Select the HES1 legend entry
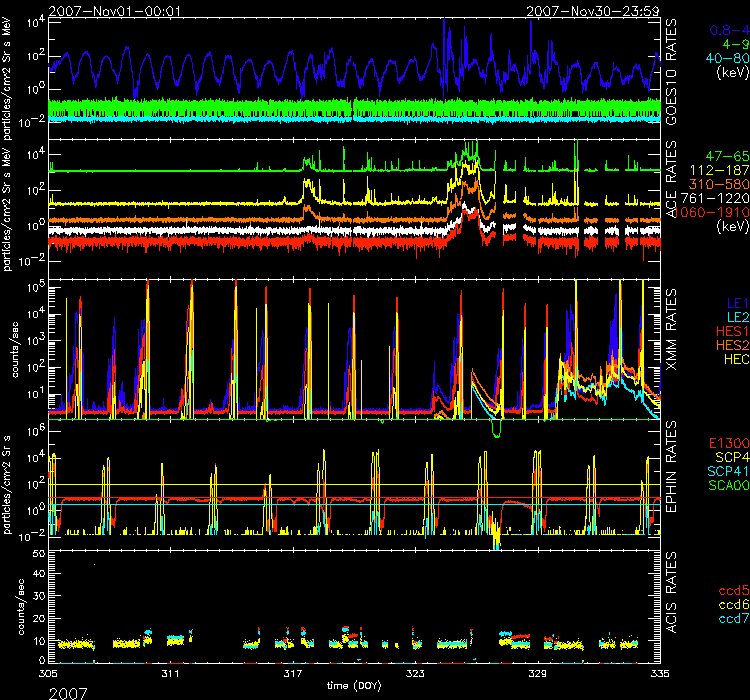750x700 pixels. 733,331
